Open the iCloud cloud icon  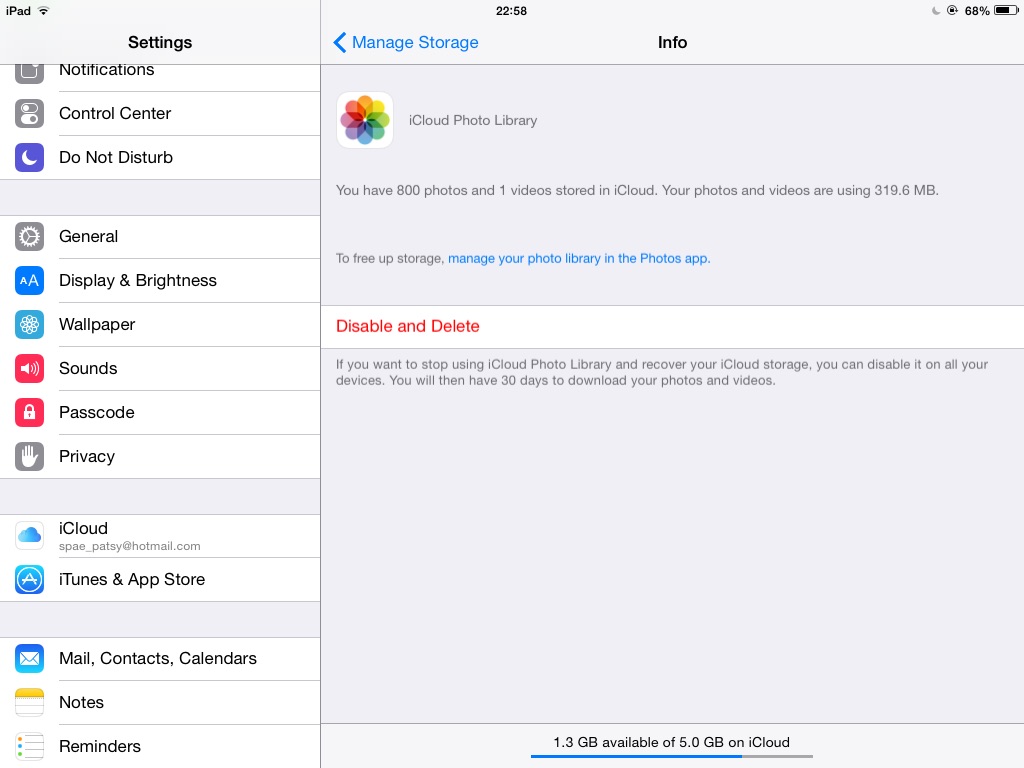pos(29,536)
